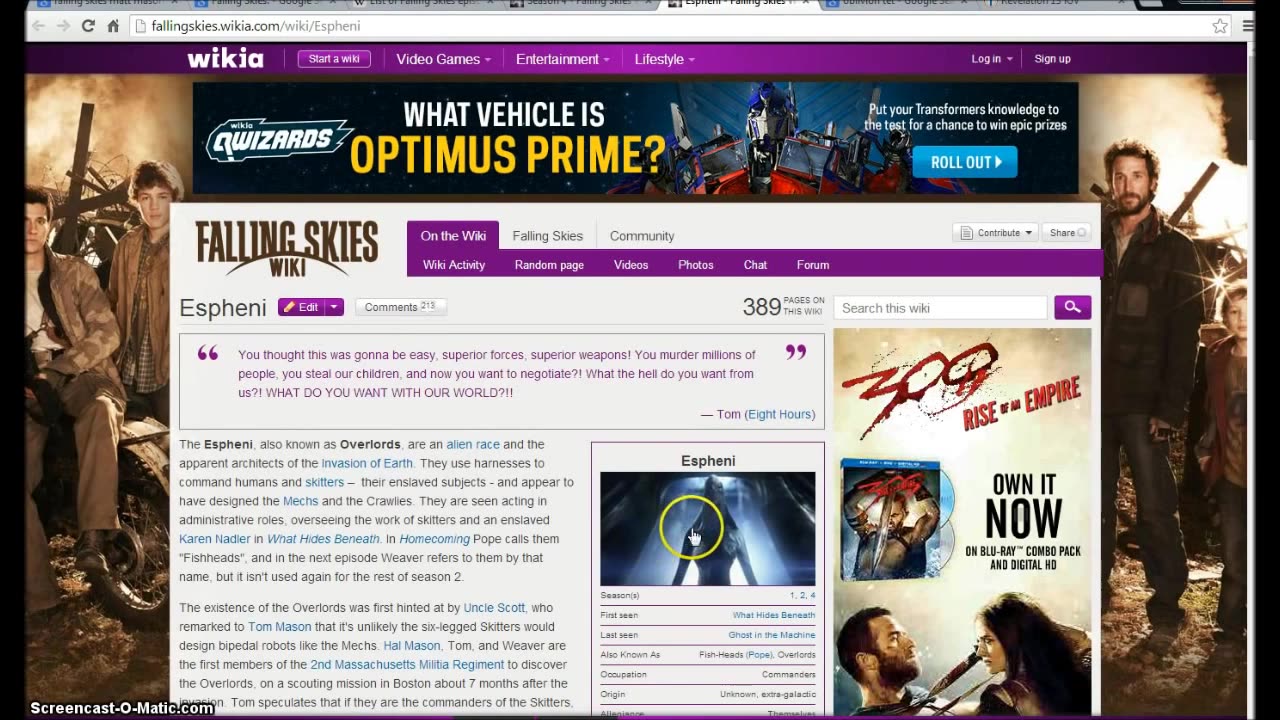Open the Karen Nadier link

pos(215,539)
